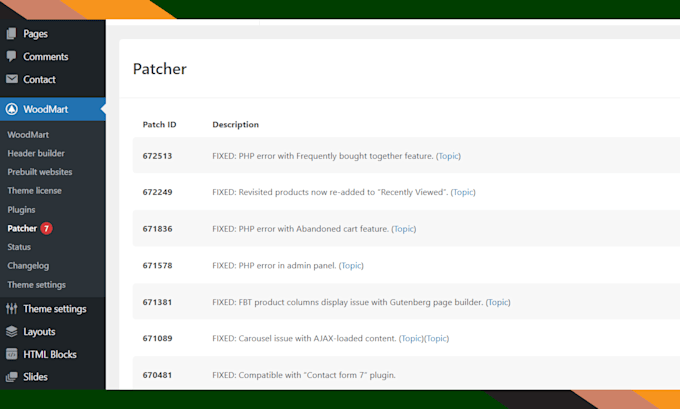Open Plugins submenu item

click(x=21, y=209)
